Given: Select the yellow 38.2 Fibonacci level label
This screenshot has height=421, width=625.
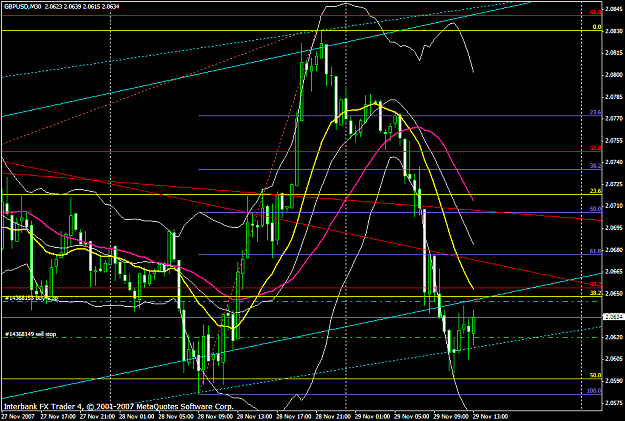Looking at the screenshot, I should coord(596,293).
